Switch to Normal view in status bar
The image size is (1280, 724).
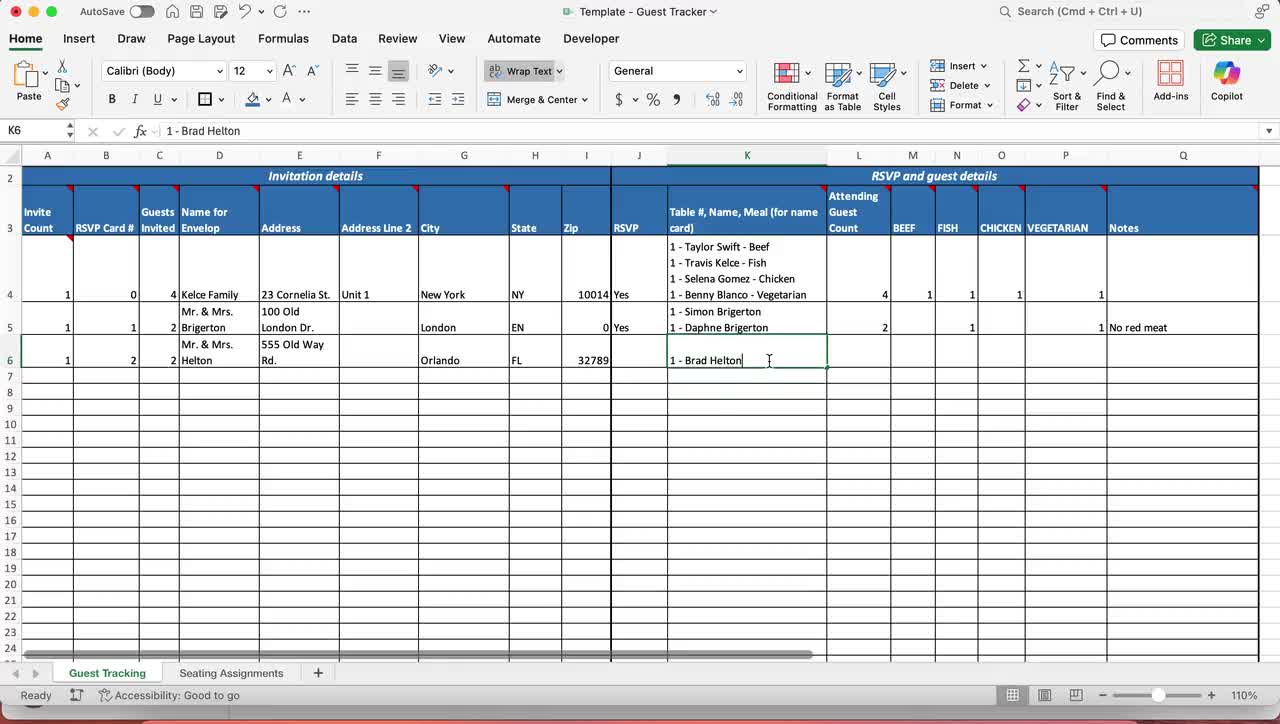tap(1013, 695)
